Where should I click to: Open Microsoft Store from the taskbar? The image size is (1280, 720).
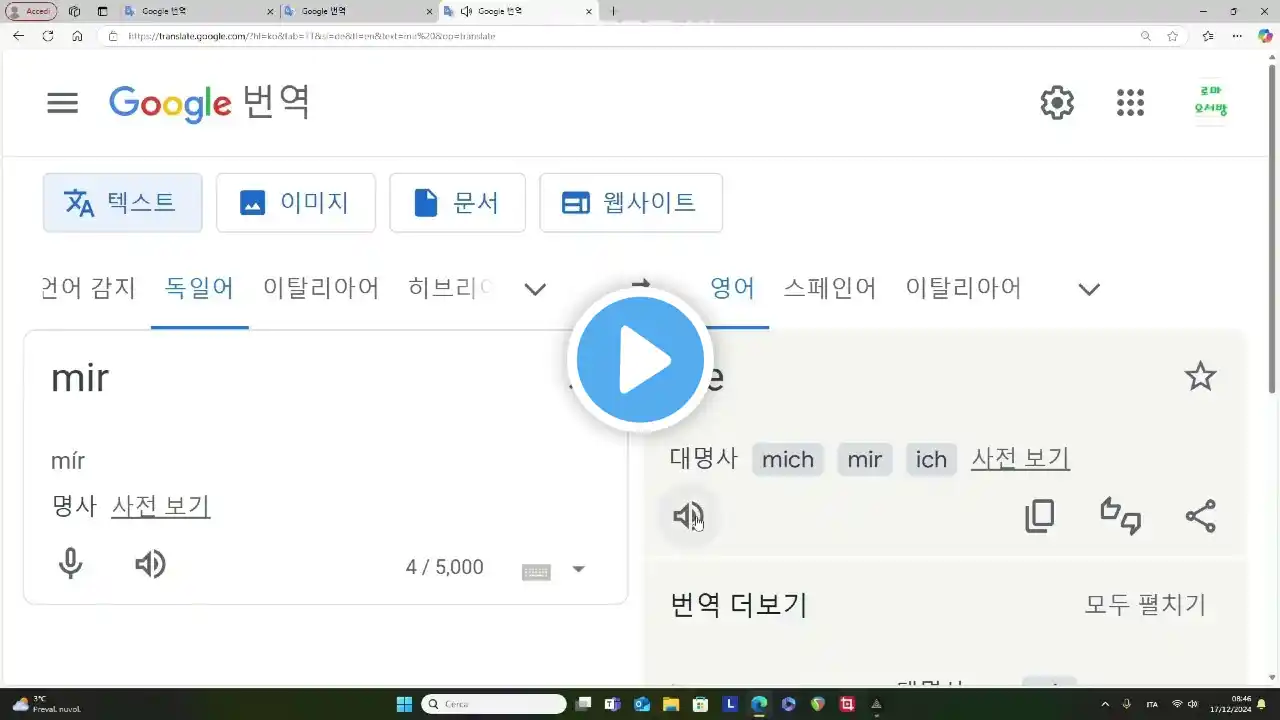[x=701, y=704]
